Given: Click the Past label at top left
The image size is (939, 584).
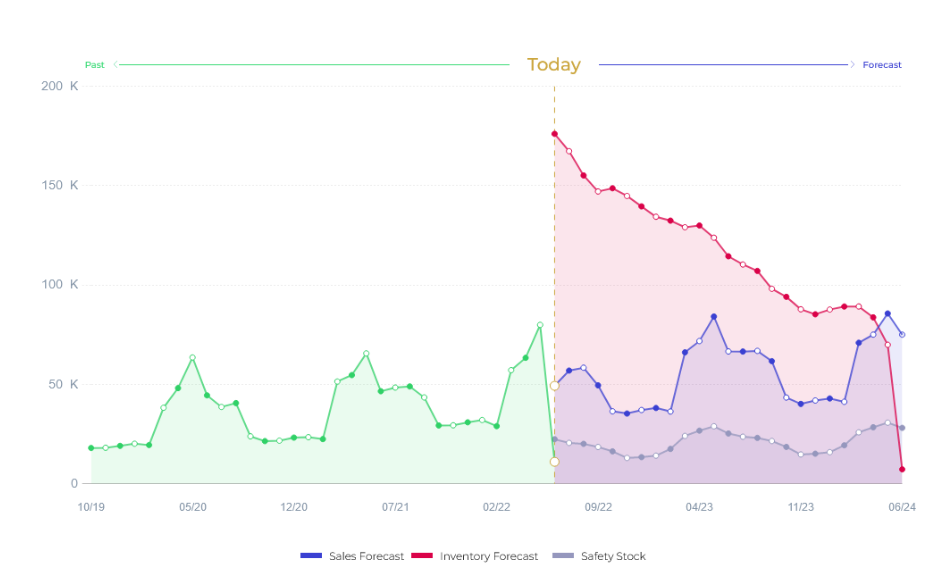Looking at the screenshot, I should click(94, 65).
